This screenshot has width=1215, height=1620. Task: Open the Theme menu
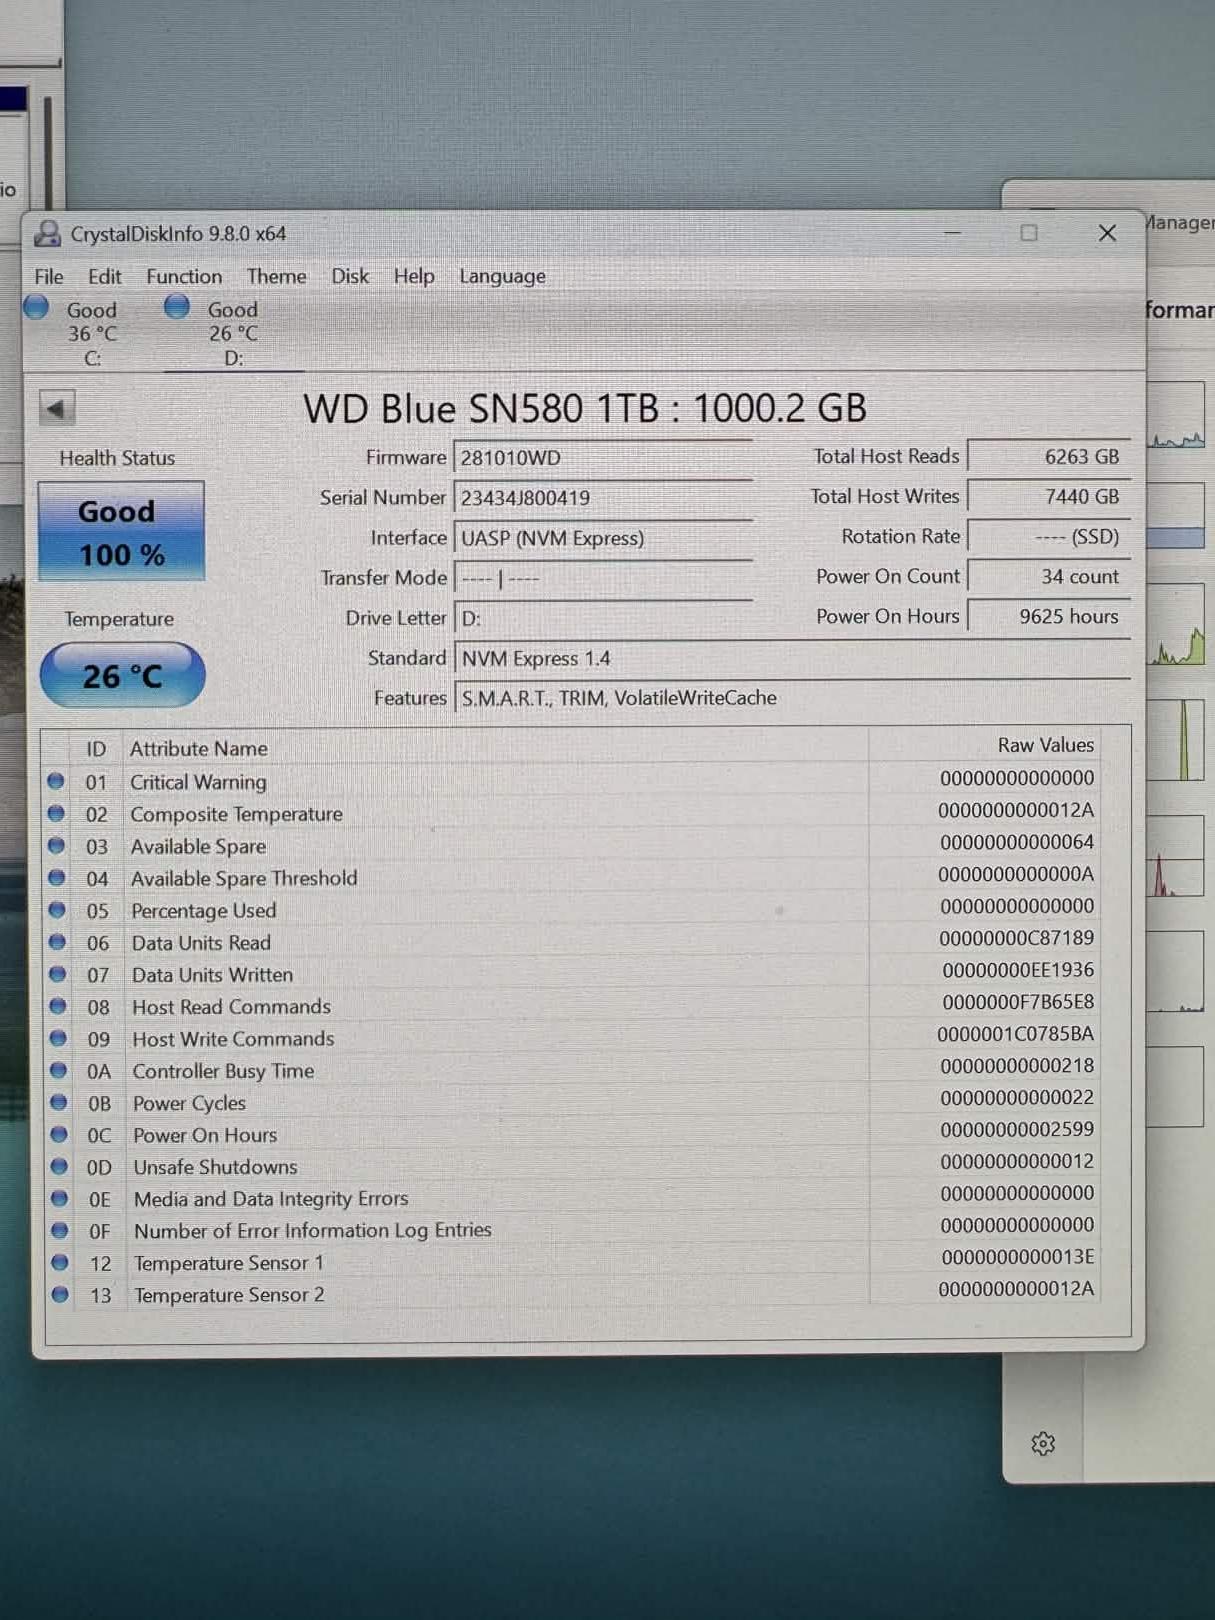click(276, 277)
